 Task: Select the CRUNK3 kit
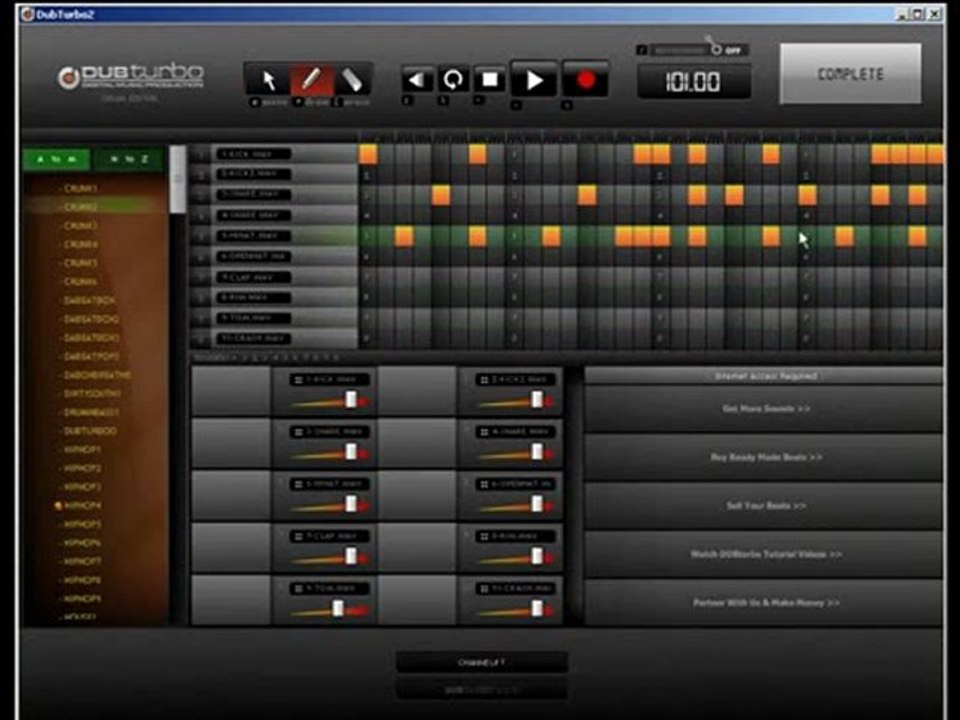80,226
